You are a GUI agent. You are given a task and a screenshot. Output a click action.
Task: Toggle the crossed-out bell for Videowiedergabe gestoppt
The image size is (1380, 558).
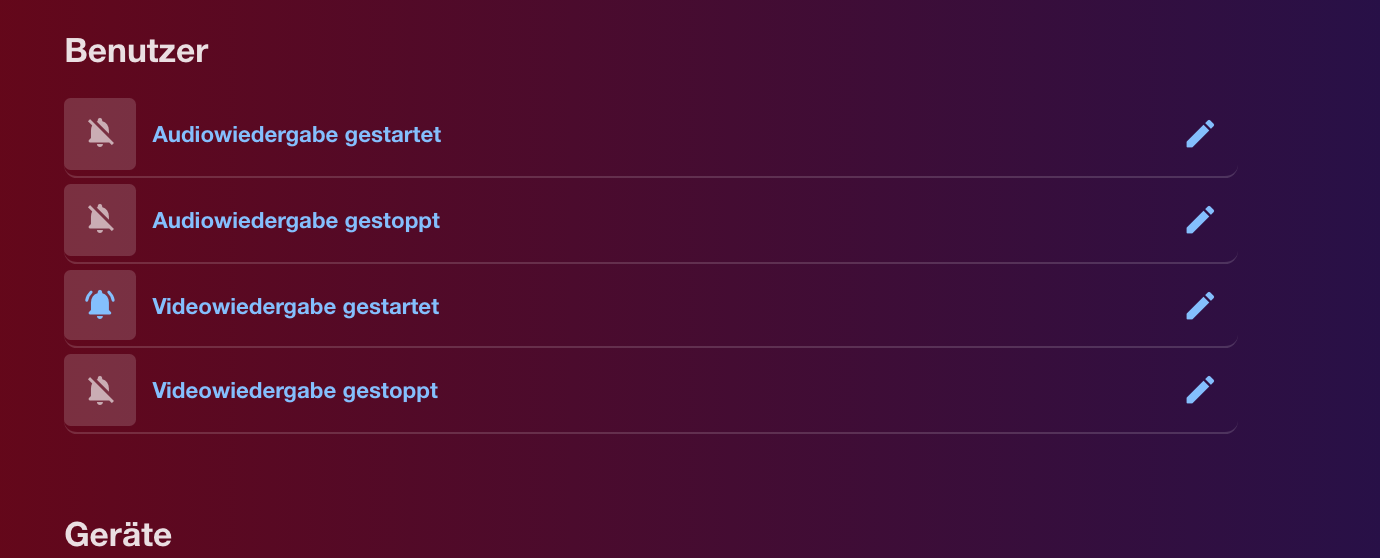100,390
